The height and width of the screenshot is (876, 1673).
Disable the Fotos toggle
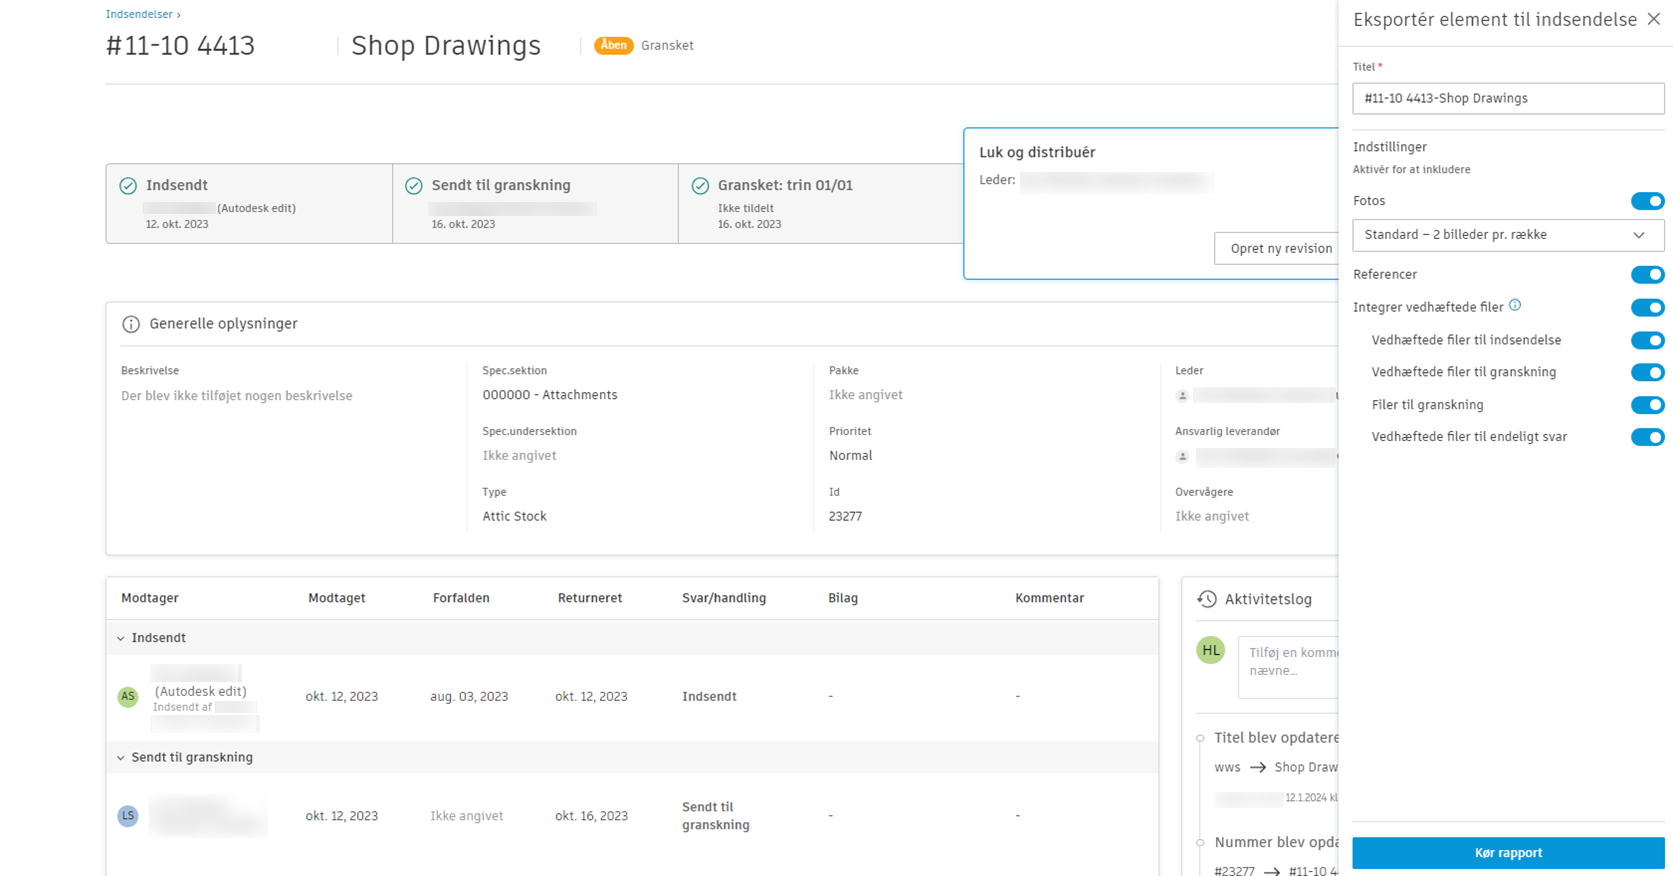[1647, 201]
